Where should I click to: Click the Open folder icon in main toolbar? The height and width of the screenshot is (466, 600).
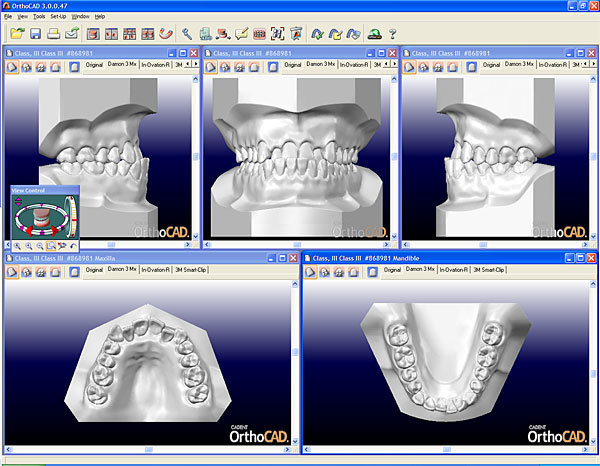click(17, 34)
